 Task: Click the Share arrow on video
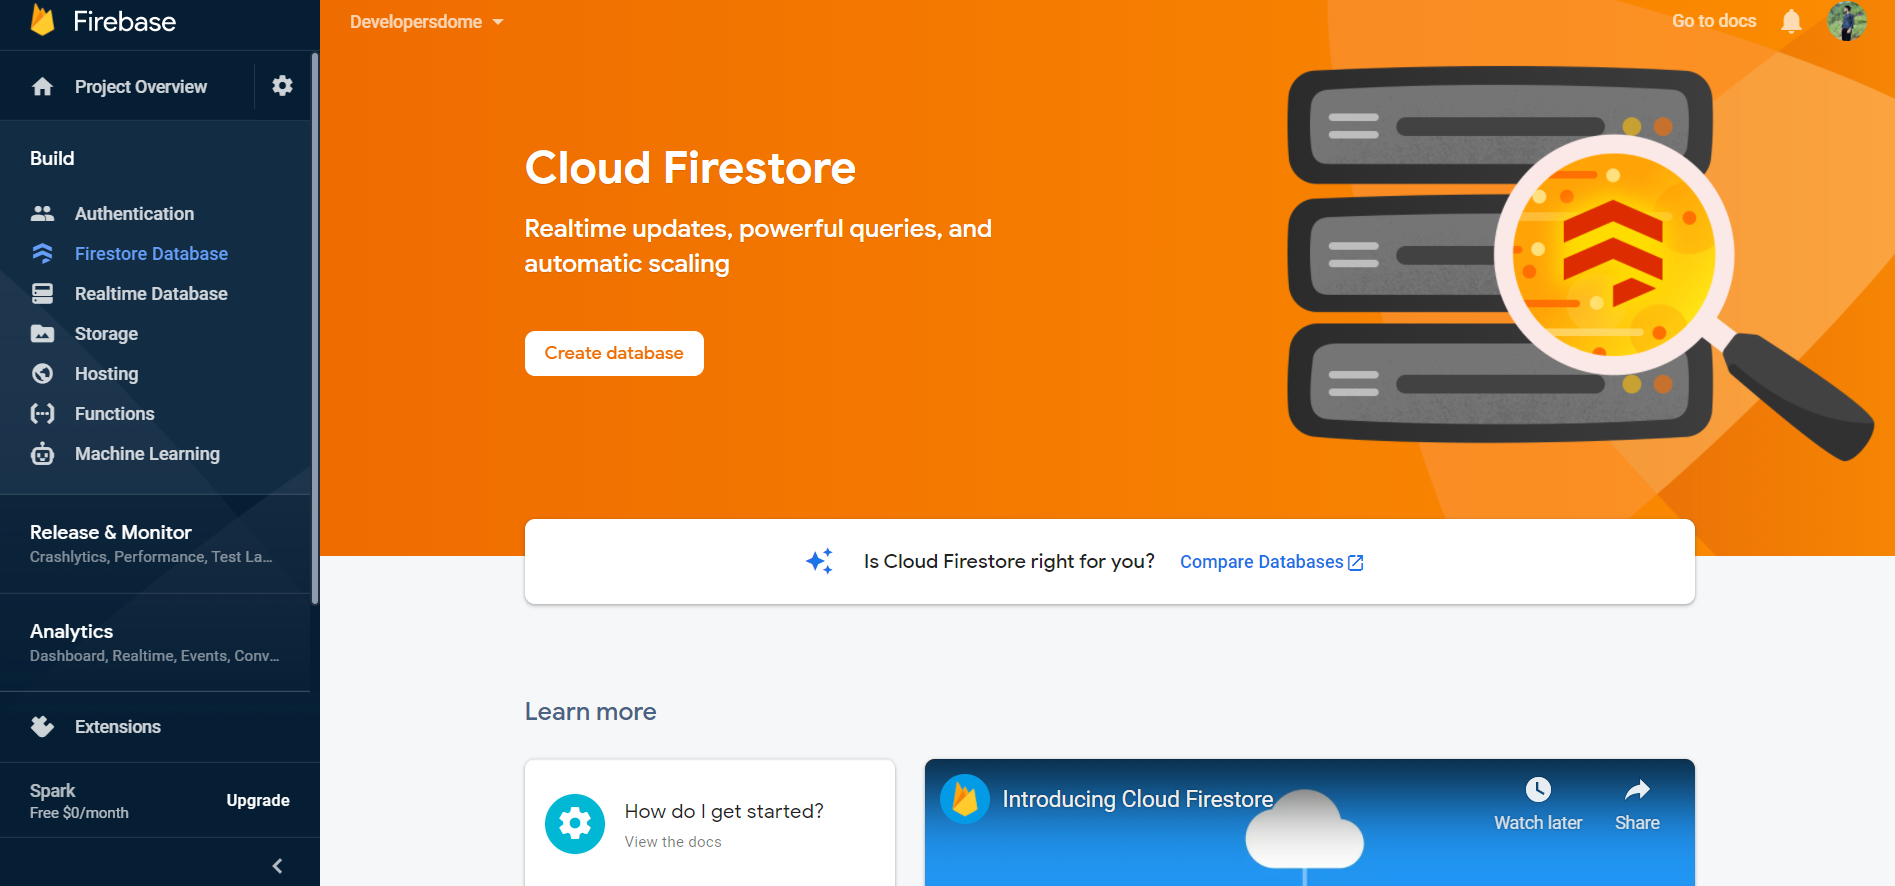pyautogui.click(x=1637, y=790)
